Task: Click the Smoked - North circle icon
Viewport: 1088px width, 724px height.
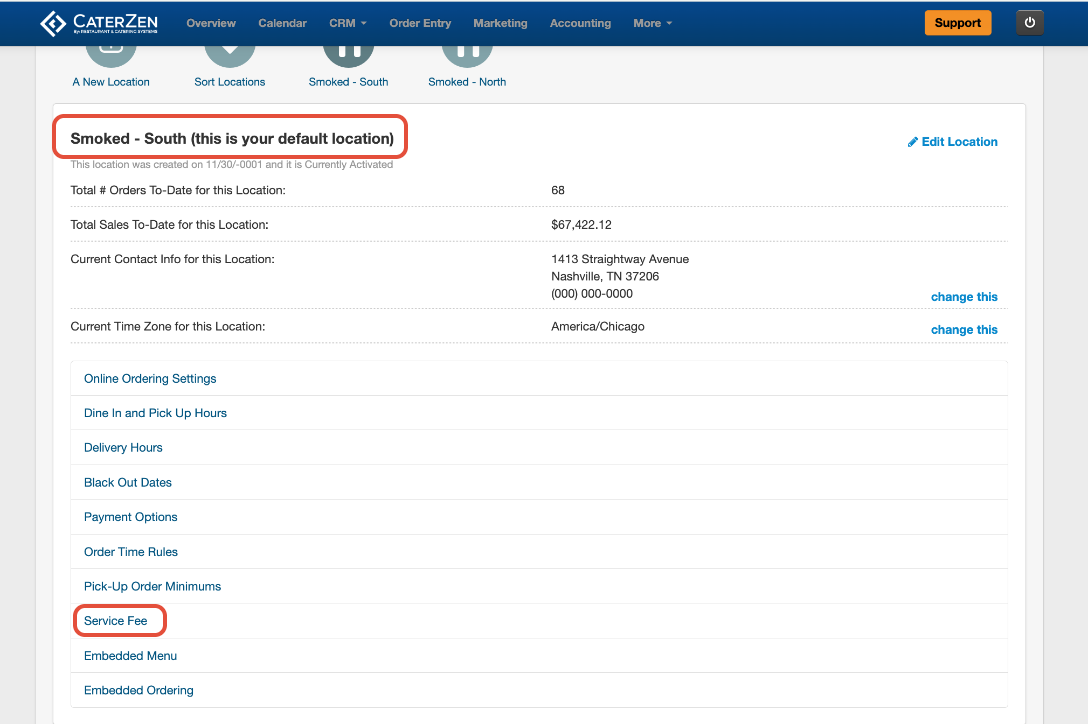Action: 467,56
